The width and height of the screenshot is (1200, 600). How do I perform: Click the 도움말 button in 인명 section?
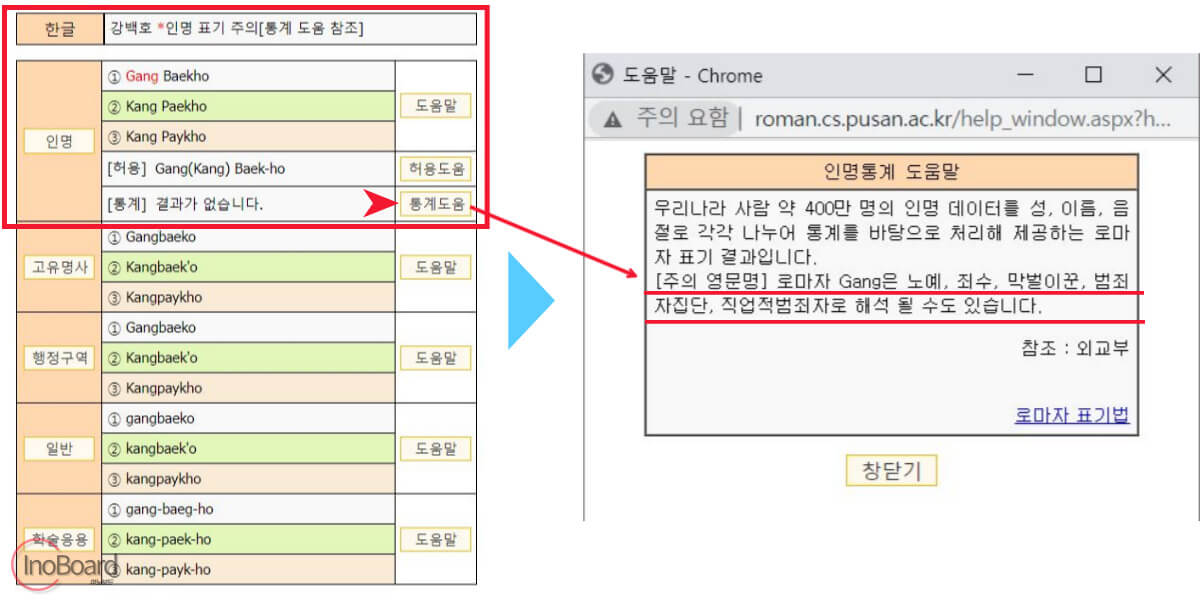coord(436,106)
